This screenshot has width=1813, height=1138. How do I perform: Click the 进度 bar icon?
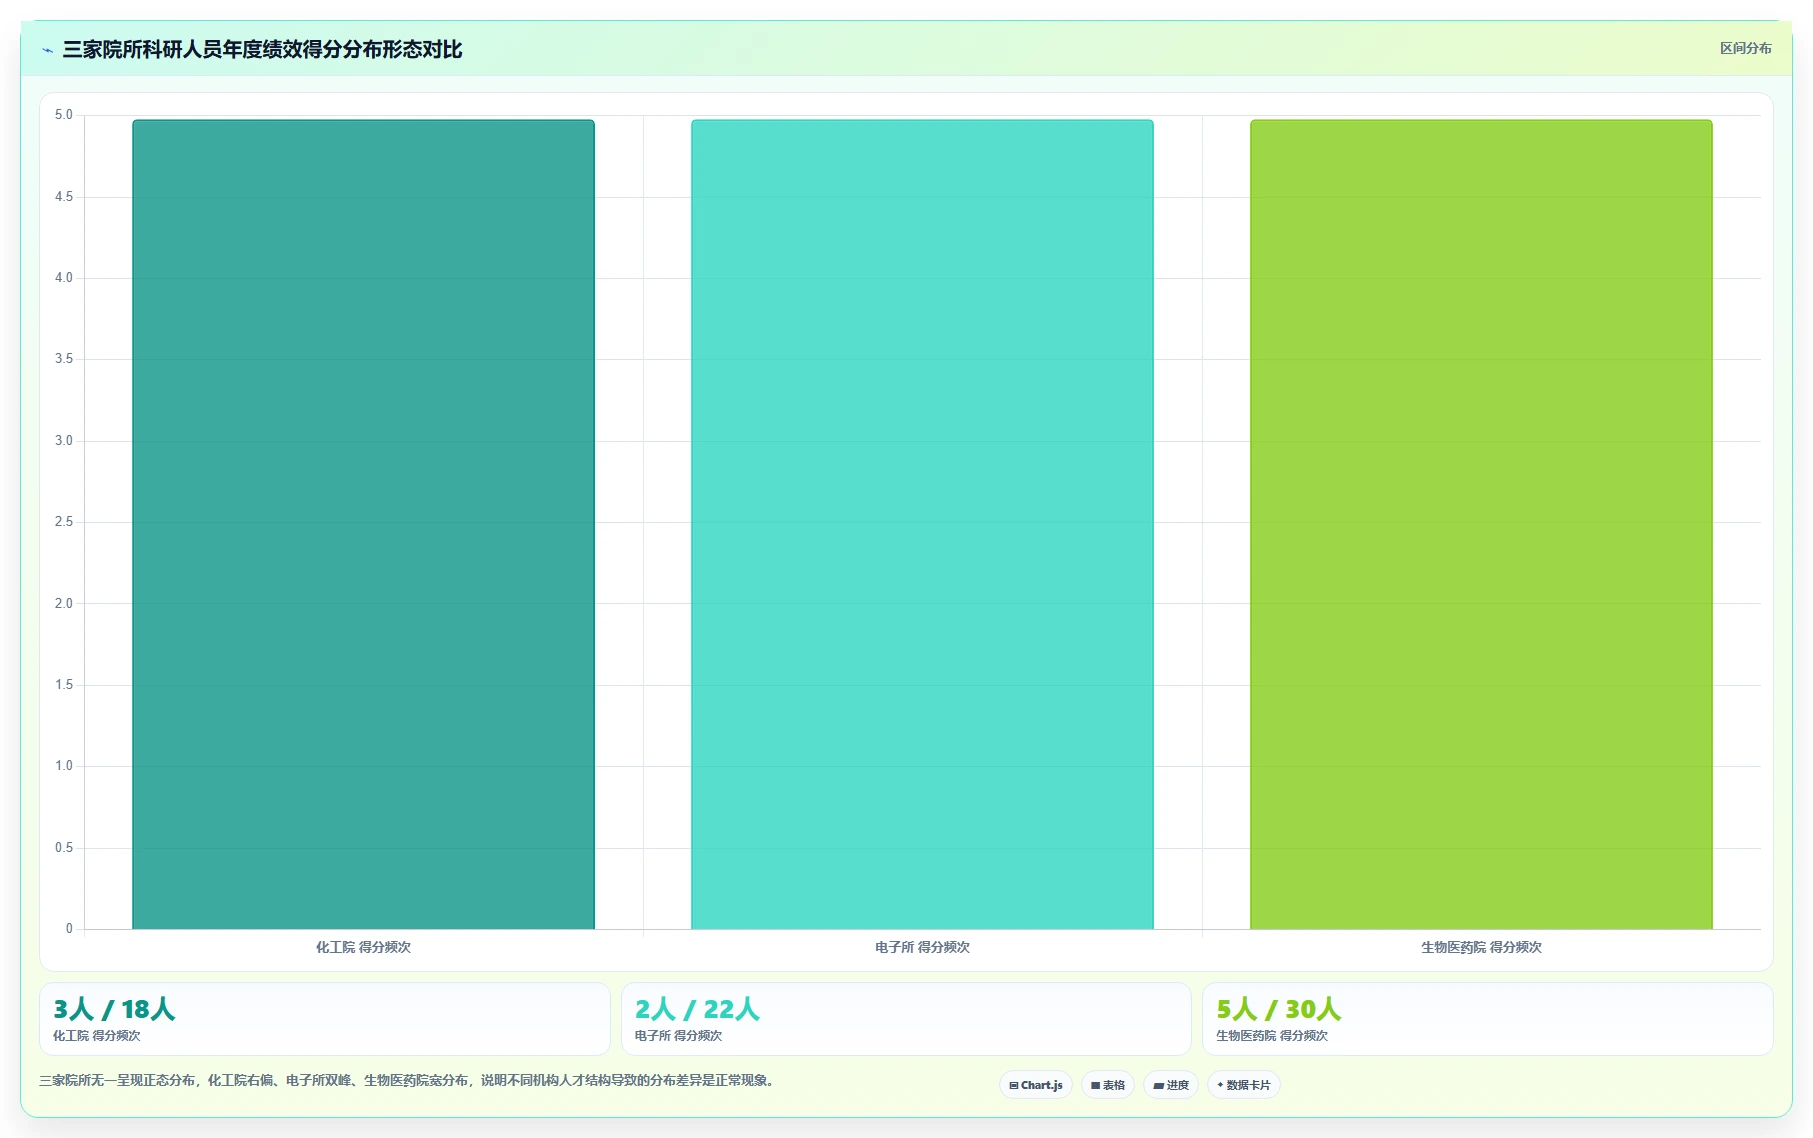point(1158,1085)
